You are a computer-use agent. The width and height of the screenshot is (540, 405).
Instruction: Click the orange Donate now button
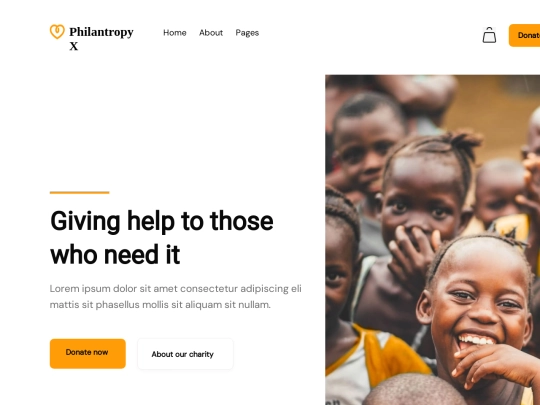(88, 354)
